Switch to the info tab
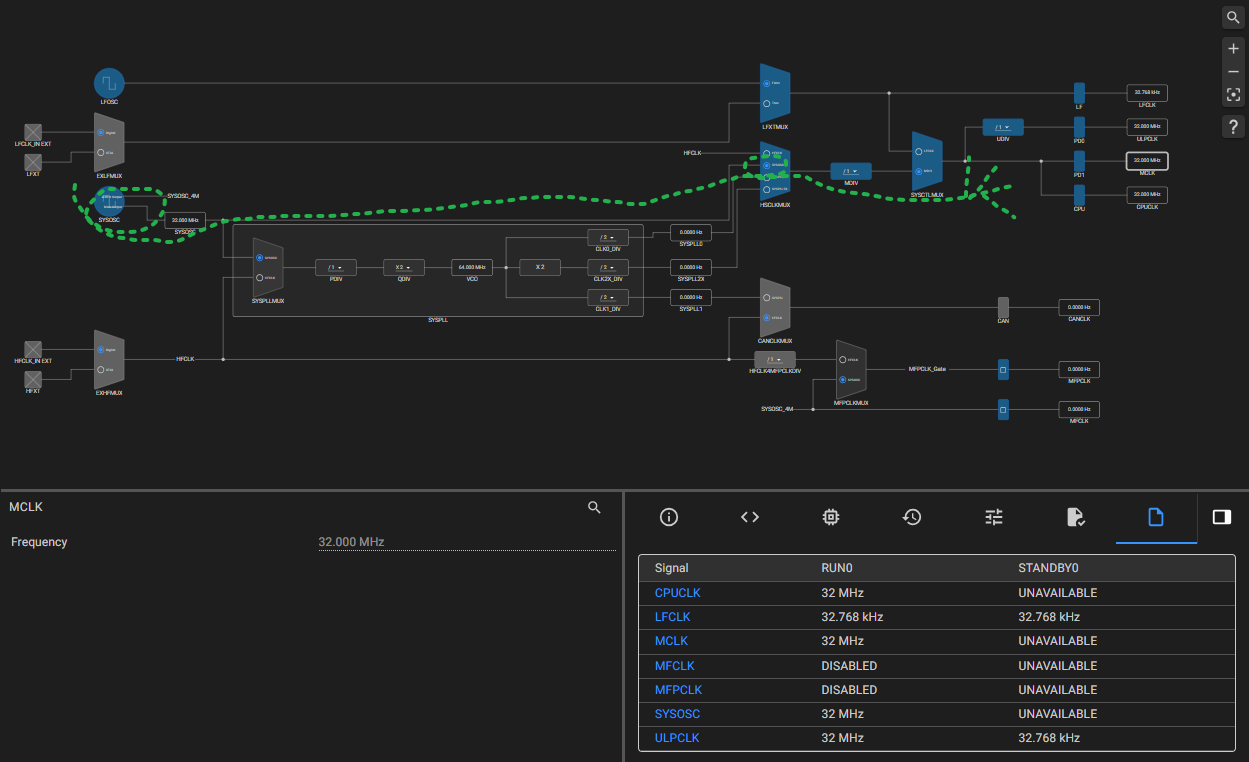The image size is (1249, 762). click(x=669, y=517)
